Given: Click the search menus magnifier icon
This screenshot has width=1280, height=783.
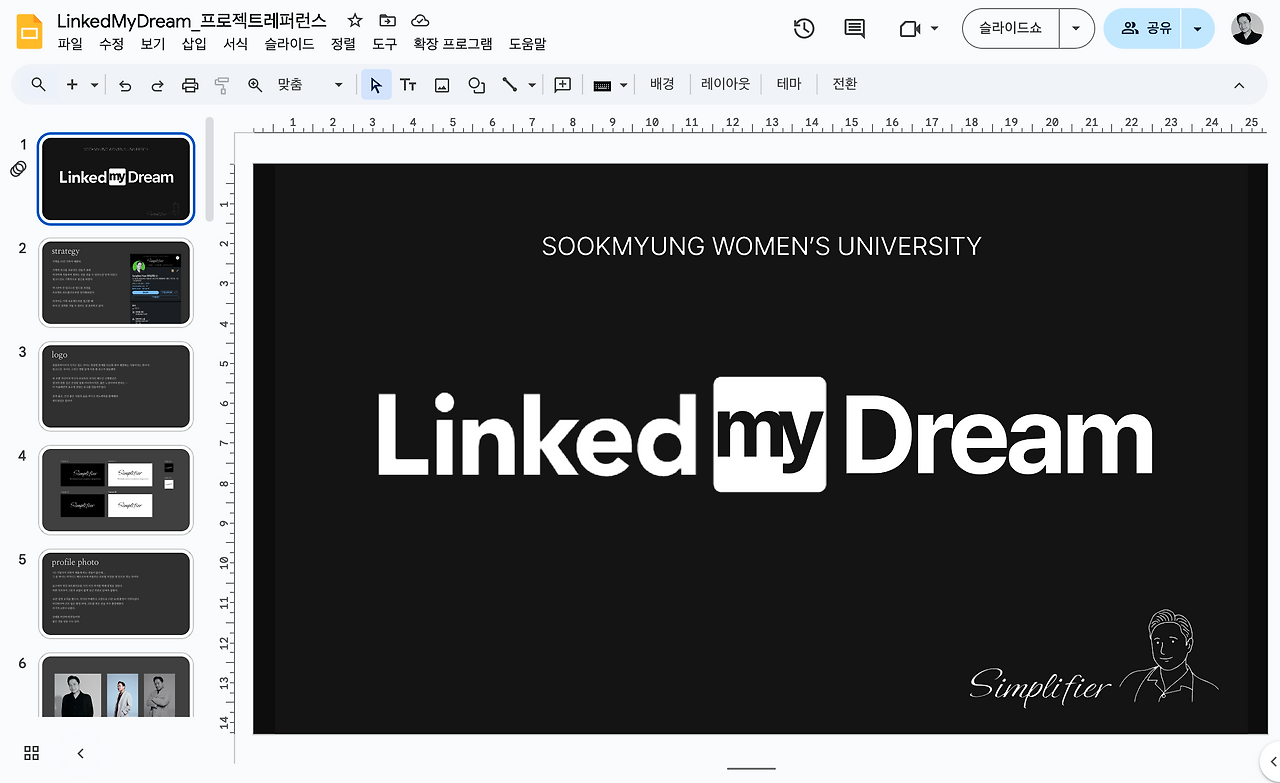Looking at the screenshot, I should coord(38,85).
